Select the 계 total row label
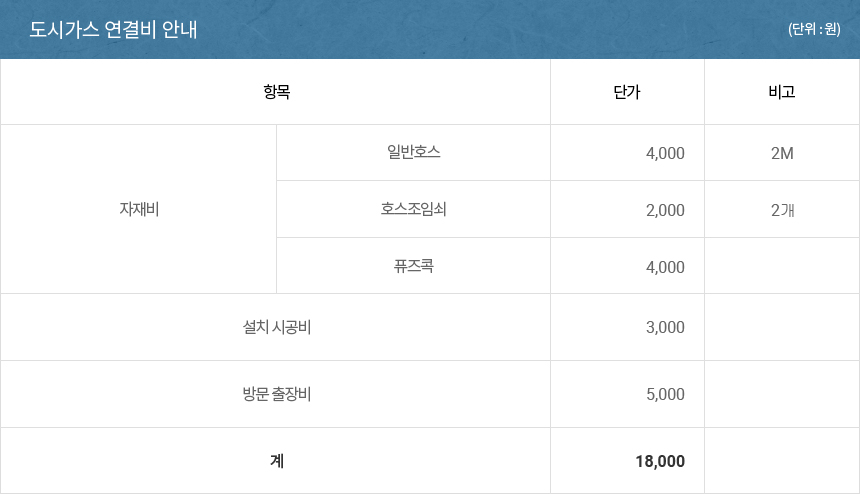This screenshot has width=860, height=494. (x=276, y=461)
